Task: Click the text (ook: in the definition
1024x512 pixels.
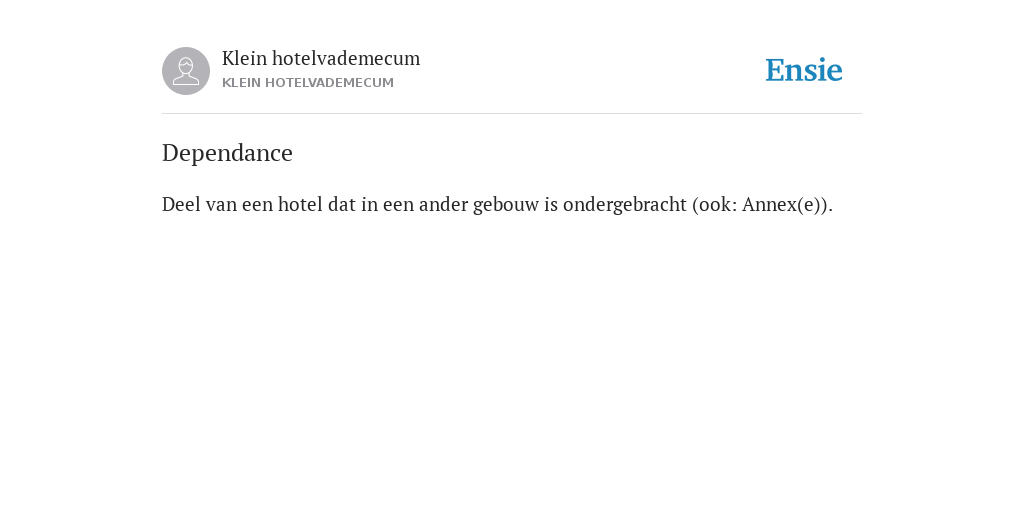Action: coord(714,204)
